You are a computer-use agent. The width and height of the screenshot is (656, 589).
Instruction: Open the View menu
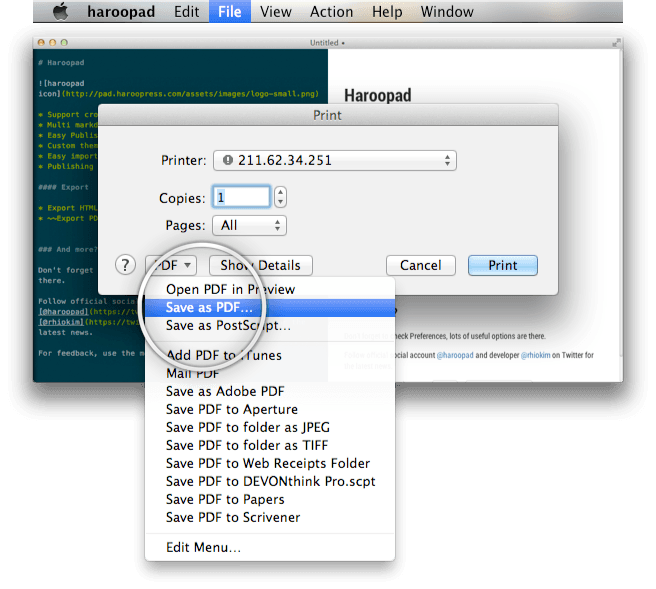click(275, 12)
